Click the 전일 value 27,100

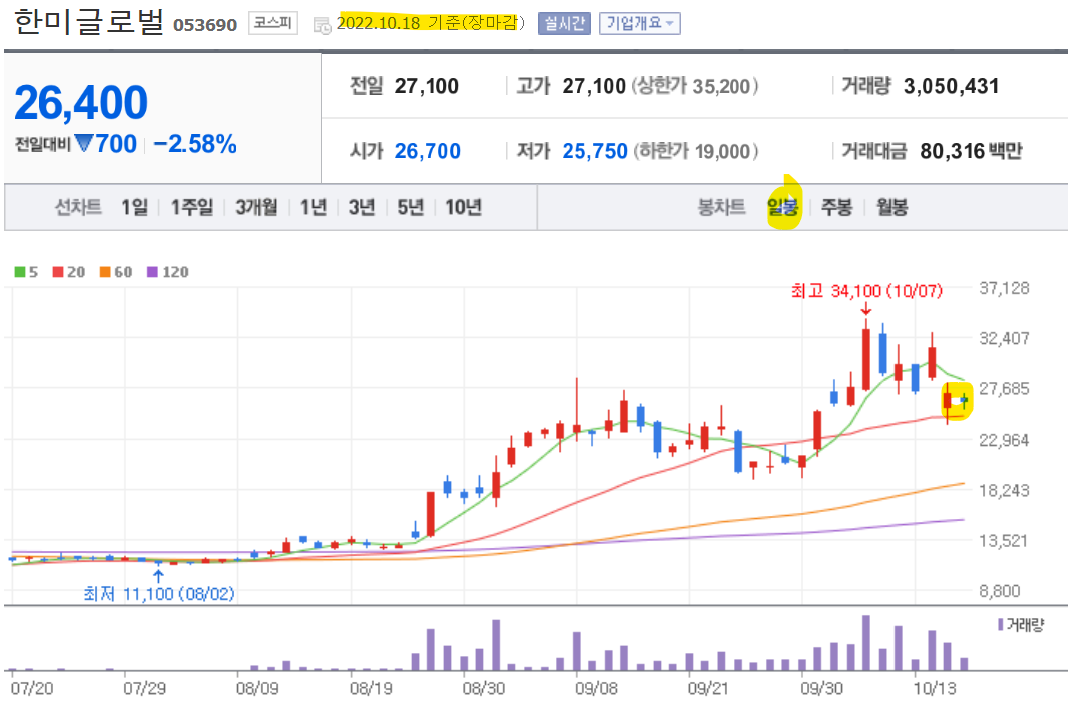(x=427, y=86)
